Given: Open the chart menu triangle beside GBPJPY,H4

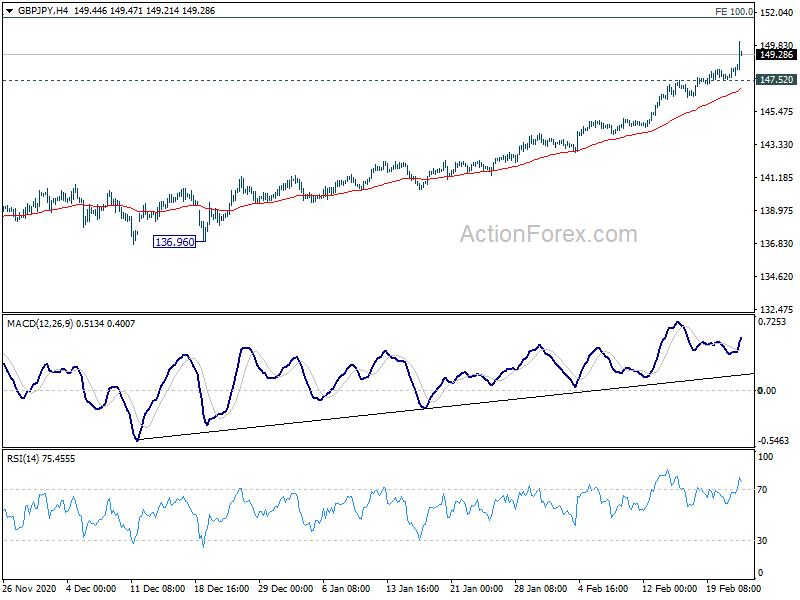Looking at the screenshot, I should (x=9, y=11).
